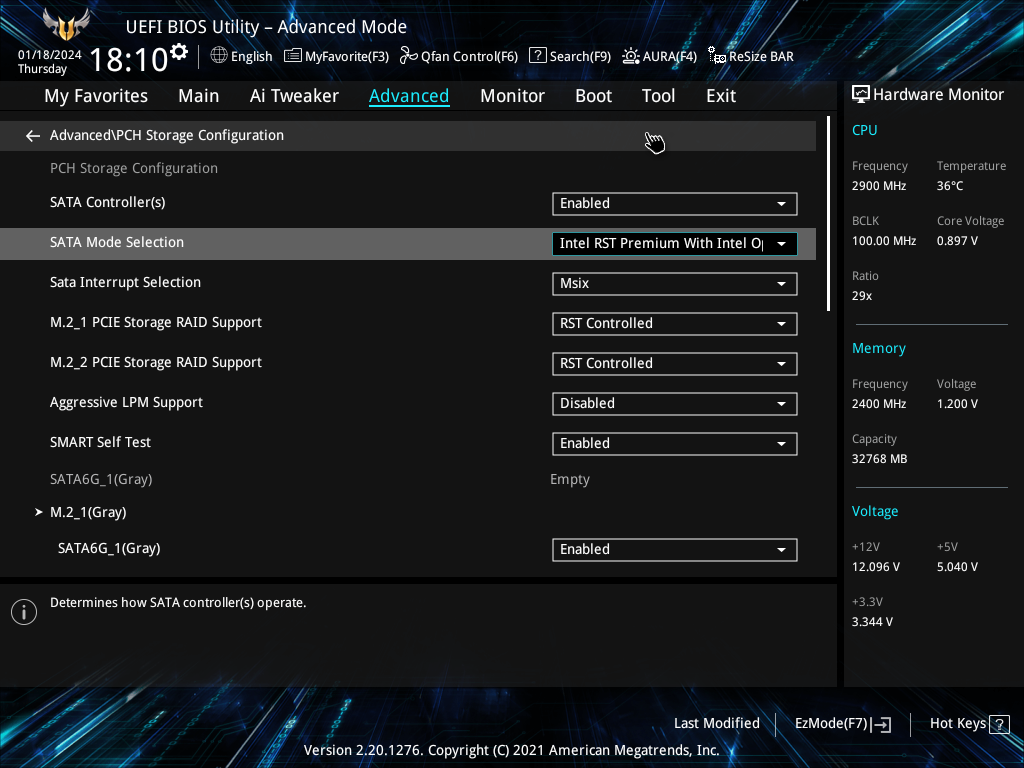The image size is (1024, 768).
Task: Open Search(F9)
Action: [580, 57]
